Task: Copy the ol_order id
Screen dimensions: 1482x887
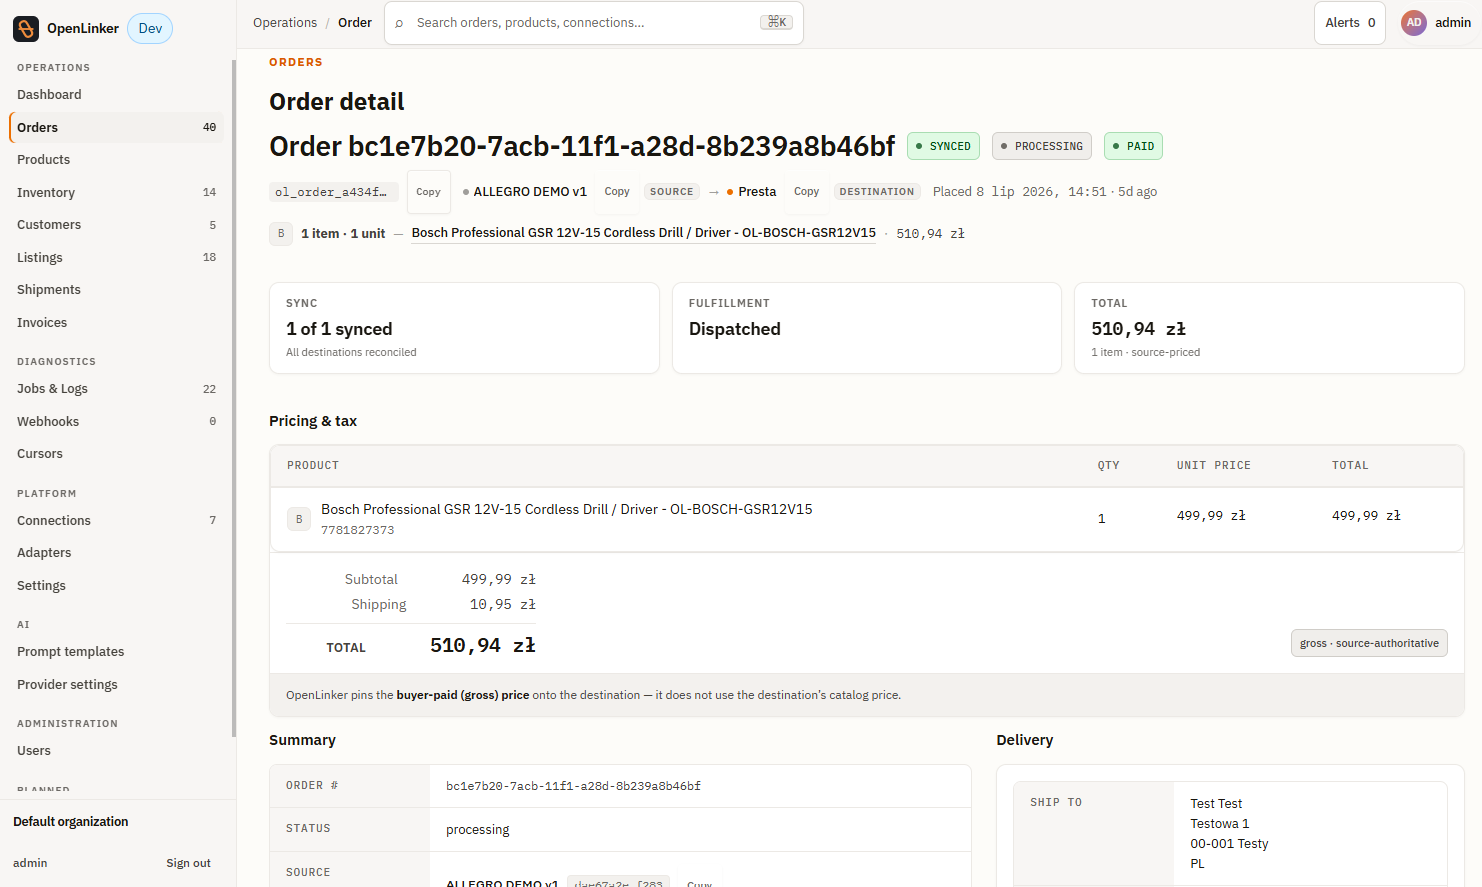Action: pos(428,191)
